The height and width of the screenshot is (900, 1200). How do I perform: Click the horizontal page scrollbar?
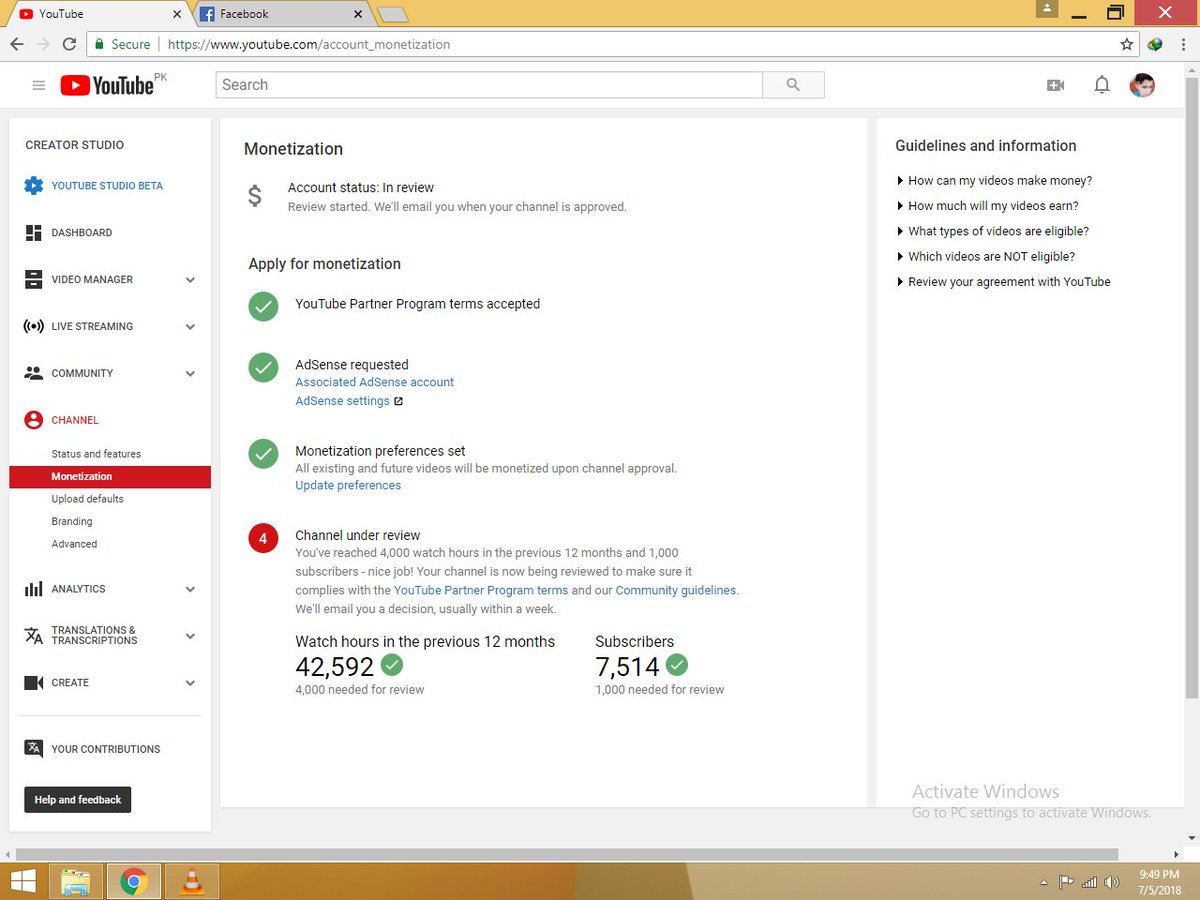pos(565,855)
